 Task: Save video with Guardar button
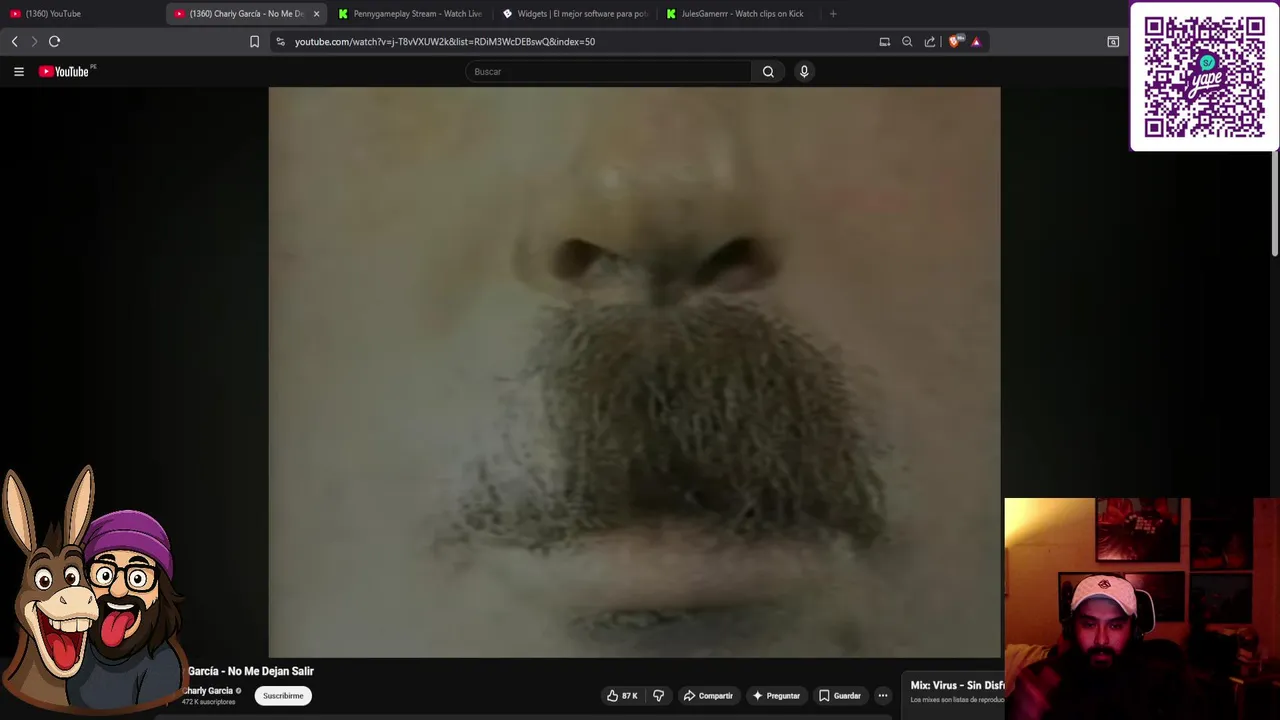pyautogui.click(x=839, y=695)
